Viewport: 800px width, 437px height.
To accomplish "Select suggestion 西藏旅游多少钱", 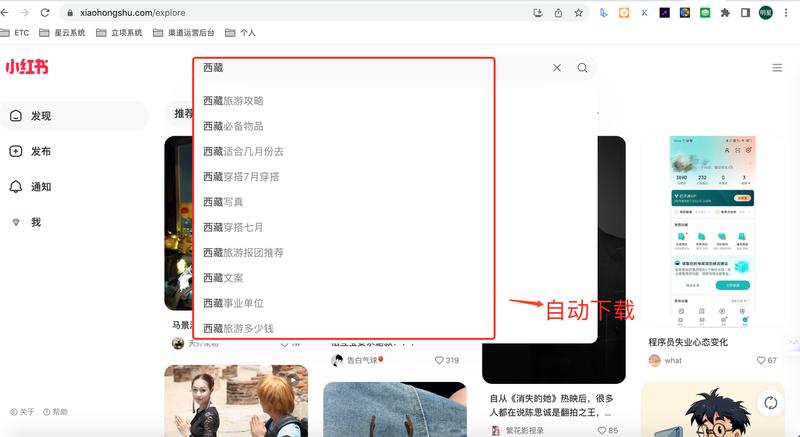I will pos(238,328).
